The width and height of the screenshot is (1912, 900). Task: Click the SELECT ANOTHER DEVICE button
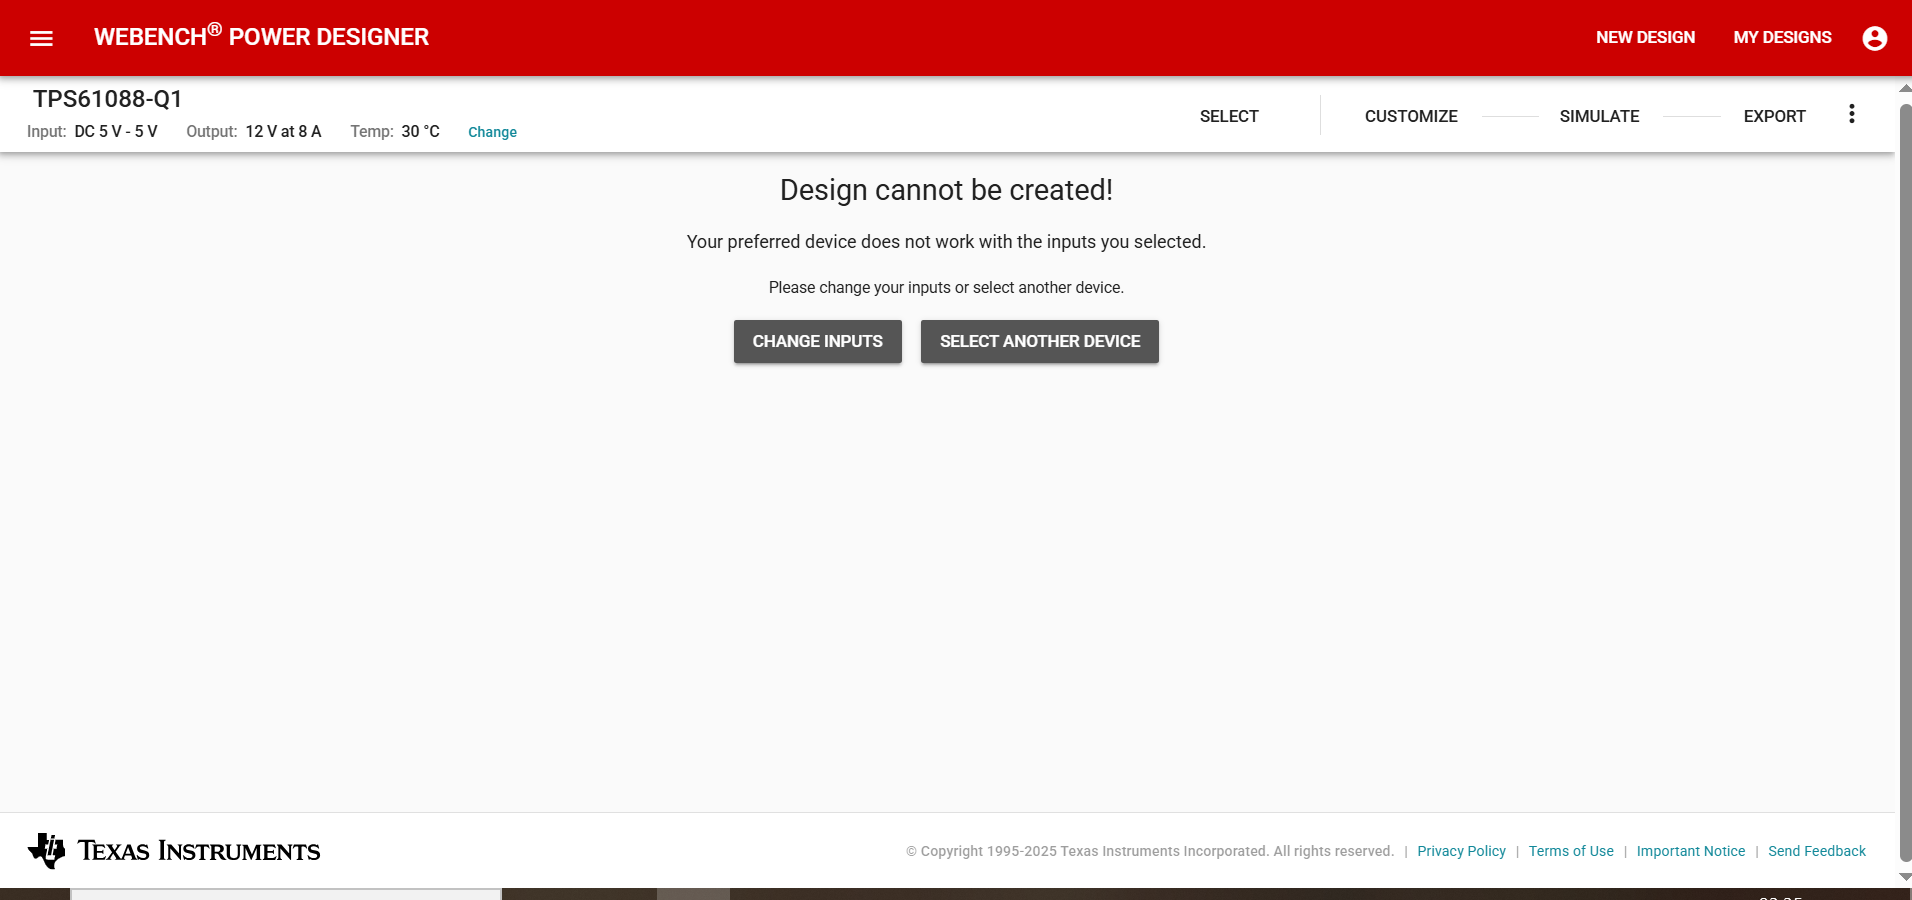tap(1040, 341)
